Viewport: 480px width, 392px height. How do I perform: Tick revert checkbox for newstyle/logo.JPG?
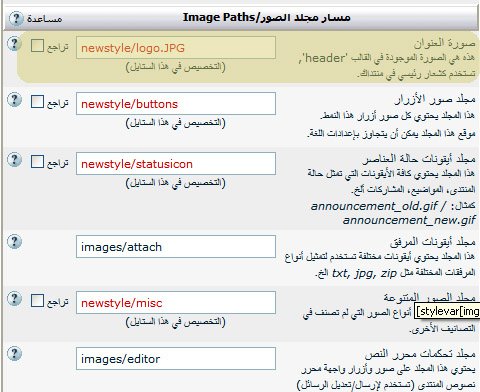(37, 46)
